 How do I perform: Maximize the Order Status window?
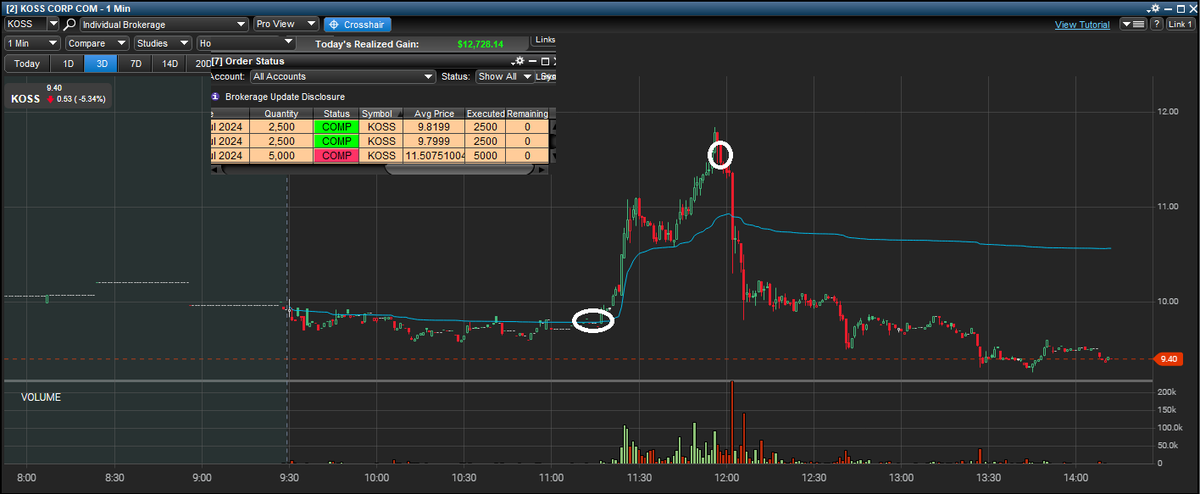click(545, 61)
